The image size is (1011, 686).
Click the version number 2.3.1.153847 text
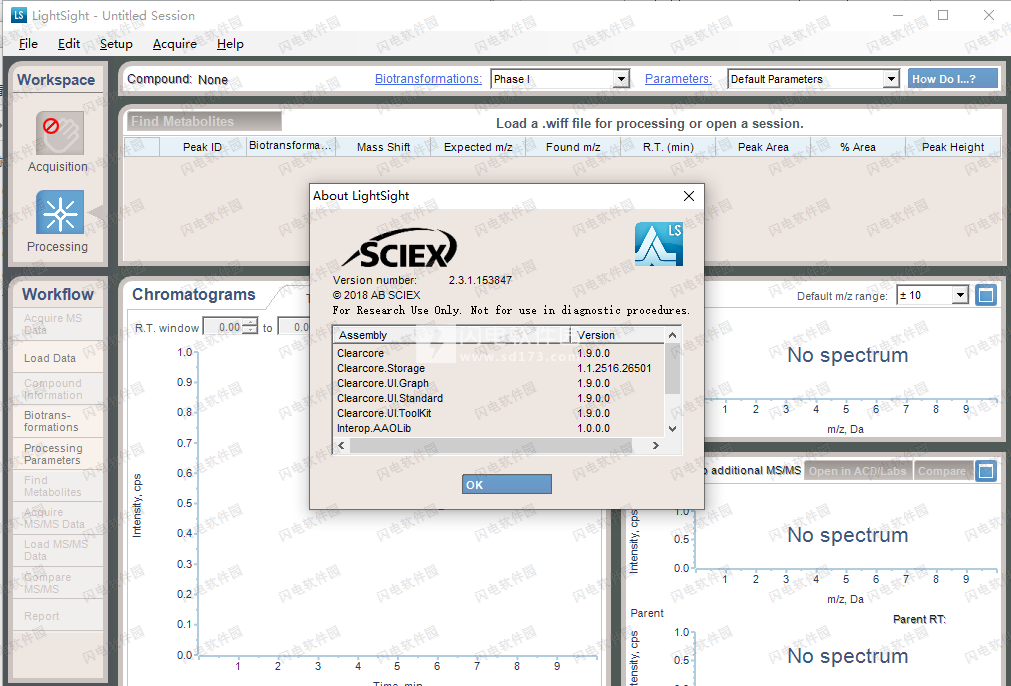pos(480,280)
